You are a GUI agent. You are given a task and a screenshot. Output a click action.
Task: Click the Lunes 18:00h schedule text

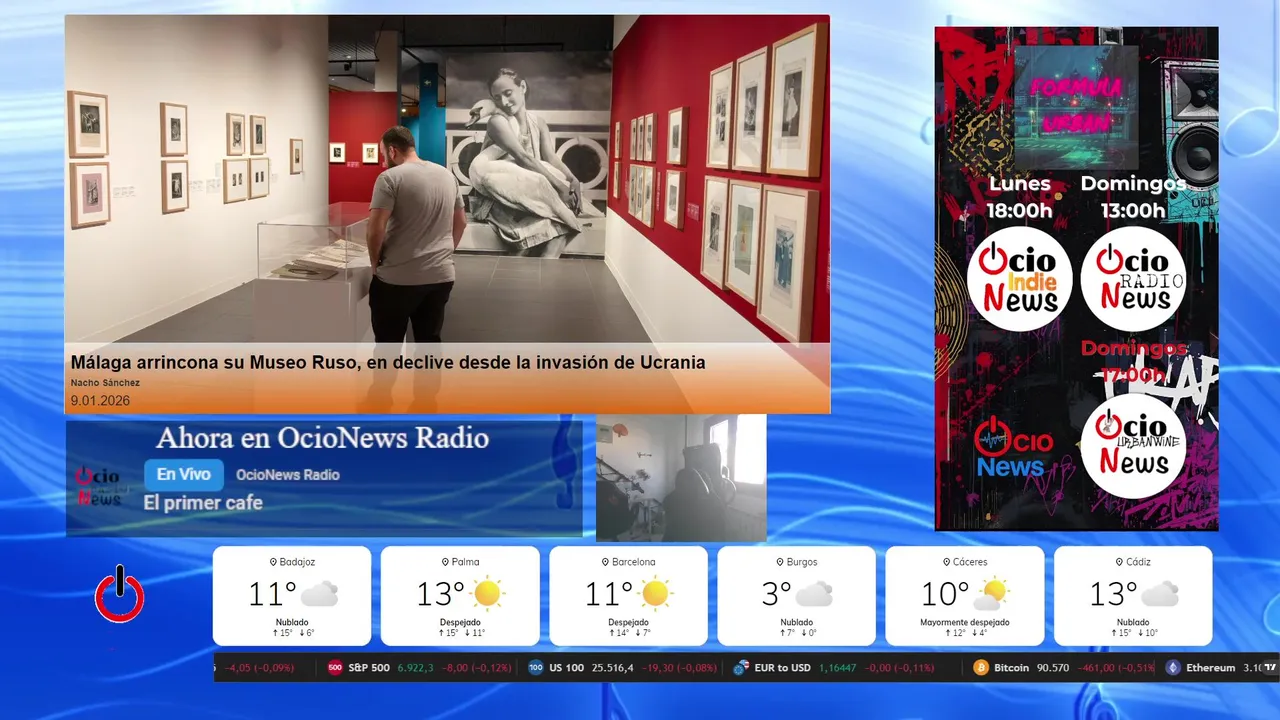(1020, 197)
